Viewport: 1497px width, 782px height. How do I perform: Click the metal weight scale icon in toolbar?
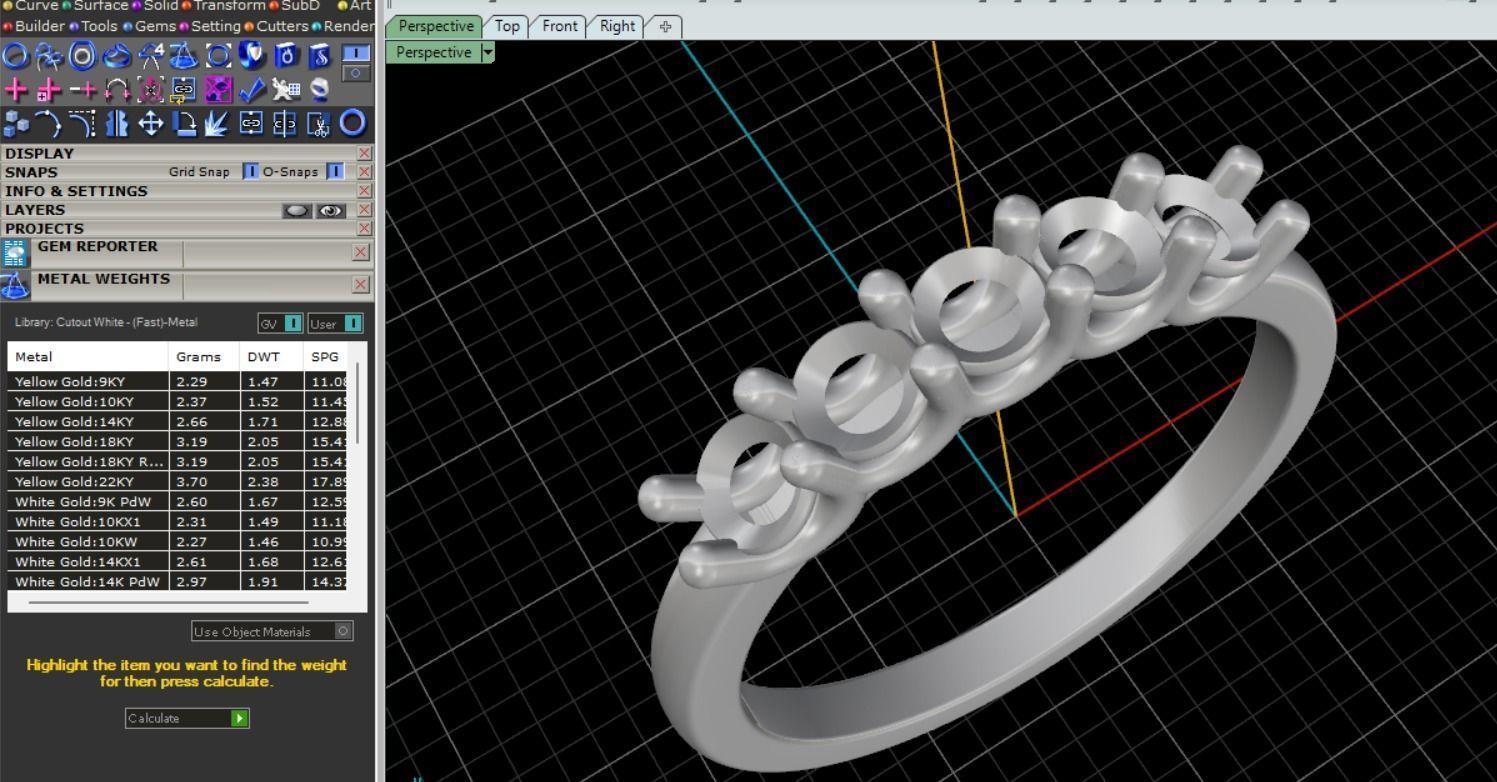click(183, 56)
